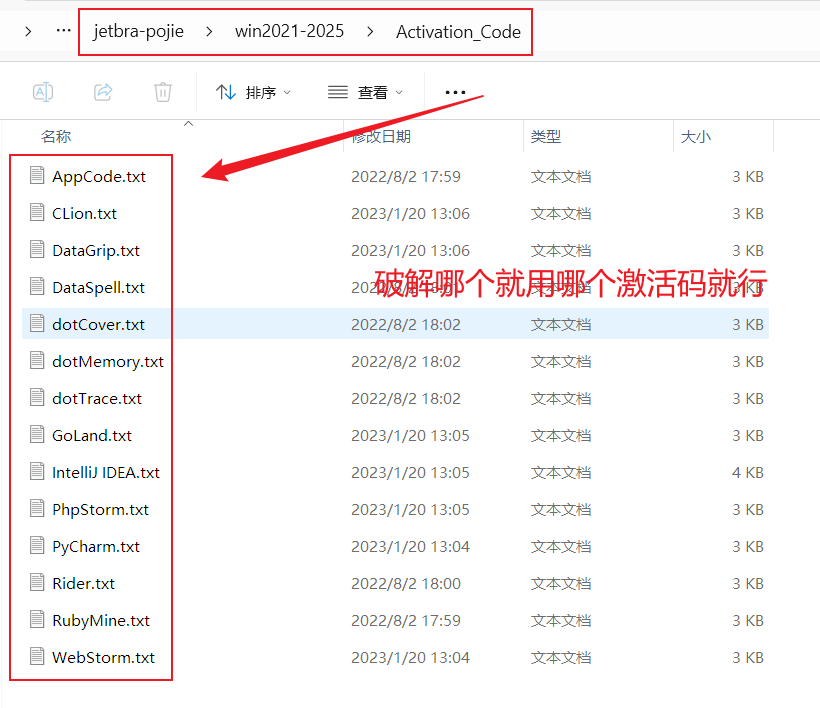Viewport: 820px width, 708px height.
Task: Click the IntelliJ IDEA.txt file icon
Action: pos(37,472)
